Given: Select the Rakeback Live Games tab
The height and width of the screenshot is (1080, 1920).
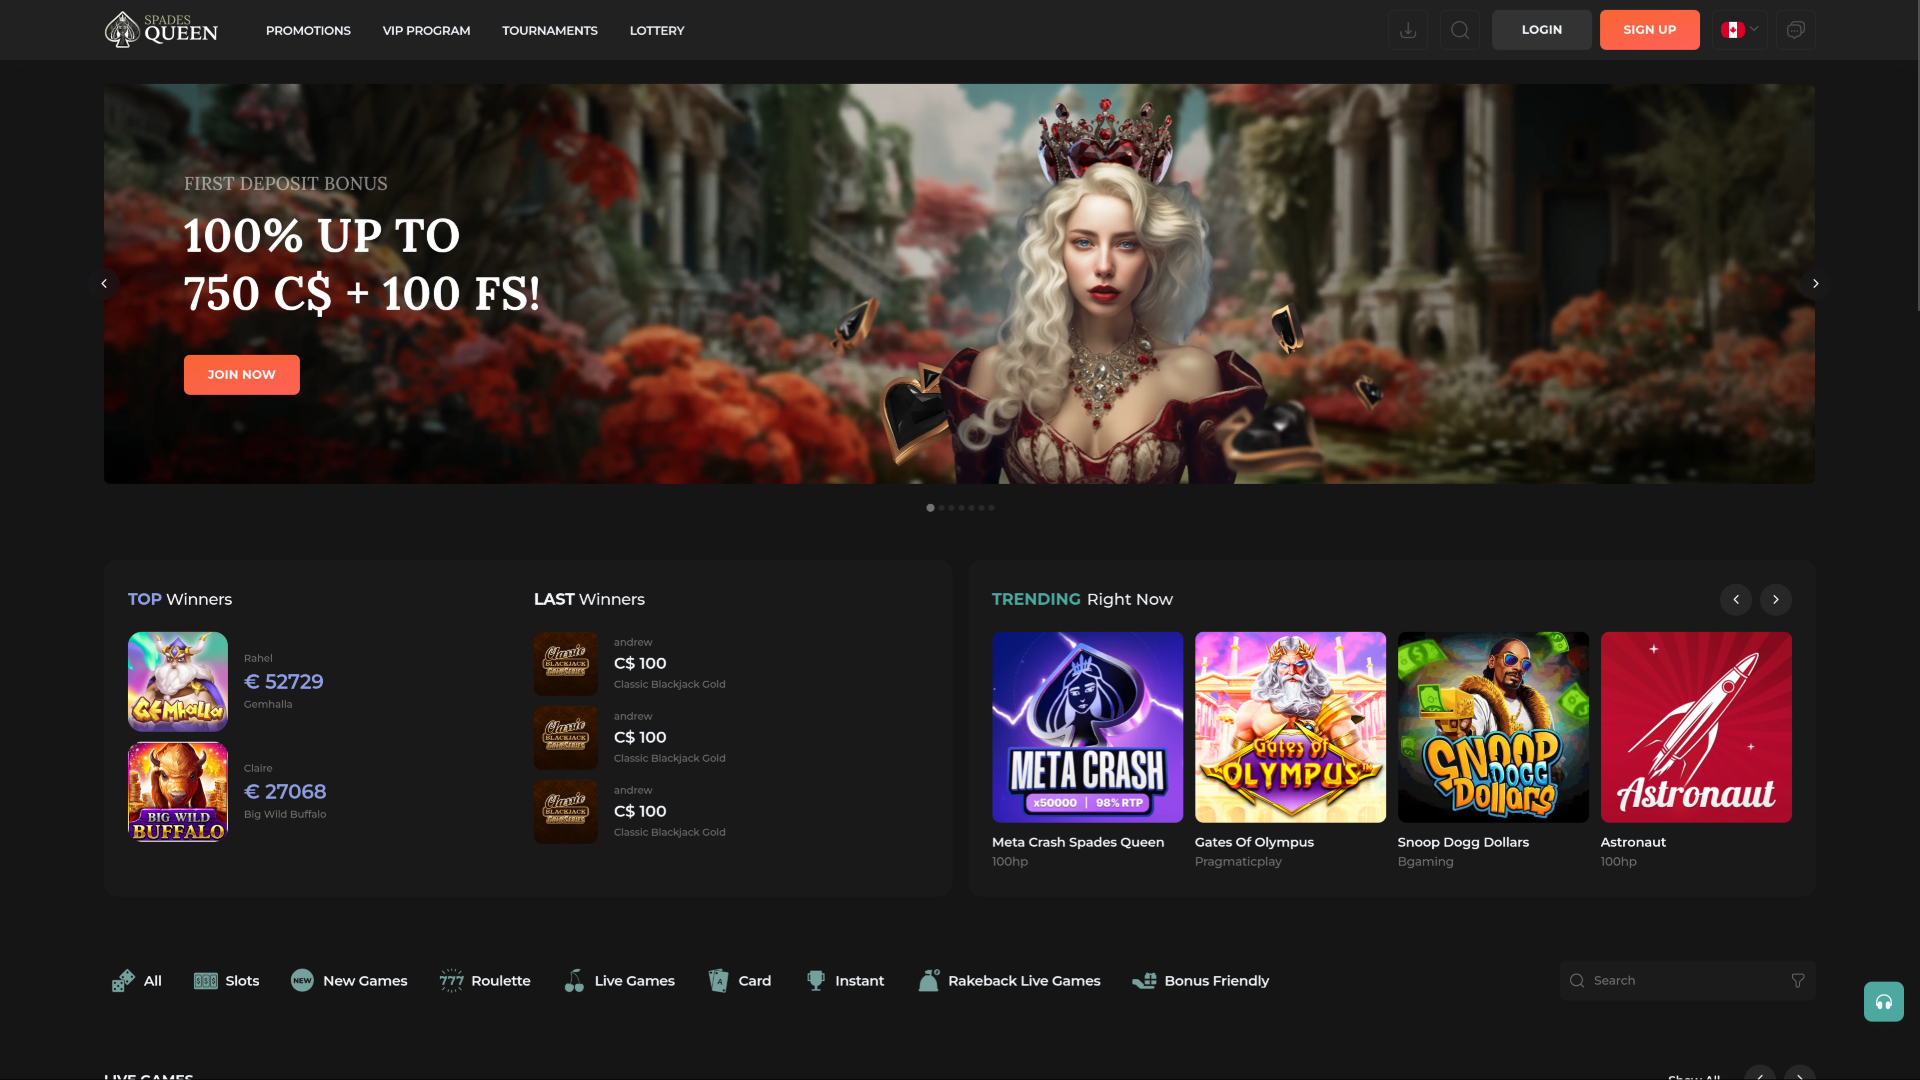Looking at the screenshot, I should point(1009,981).
